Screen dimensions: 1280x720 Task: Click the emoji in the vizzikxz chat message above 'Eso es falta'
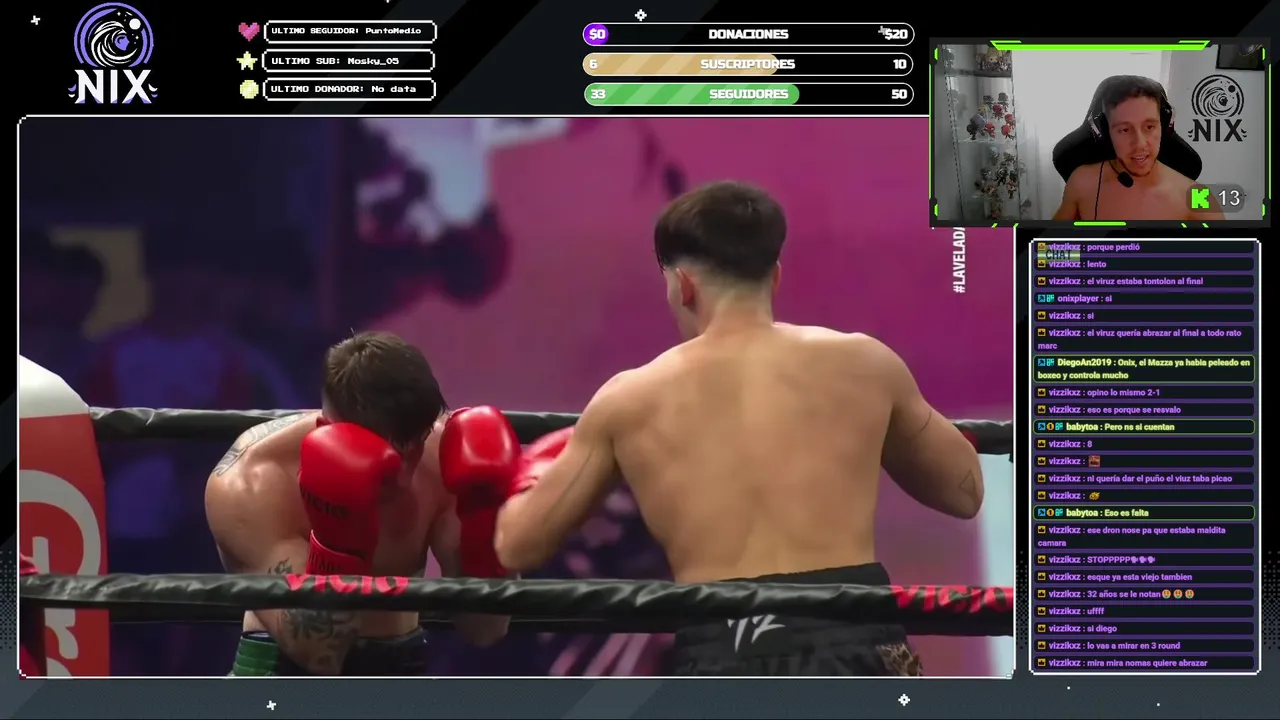tap(1094, 496)
